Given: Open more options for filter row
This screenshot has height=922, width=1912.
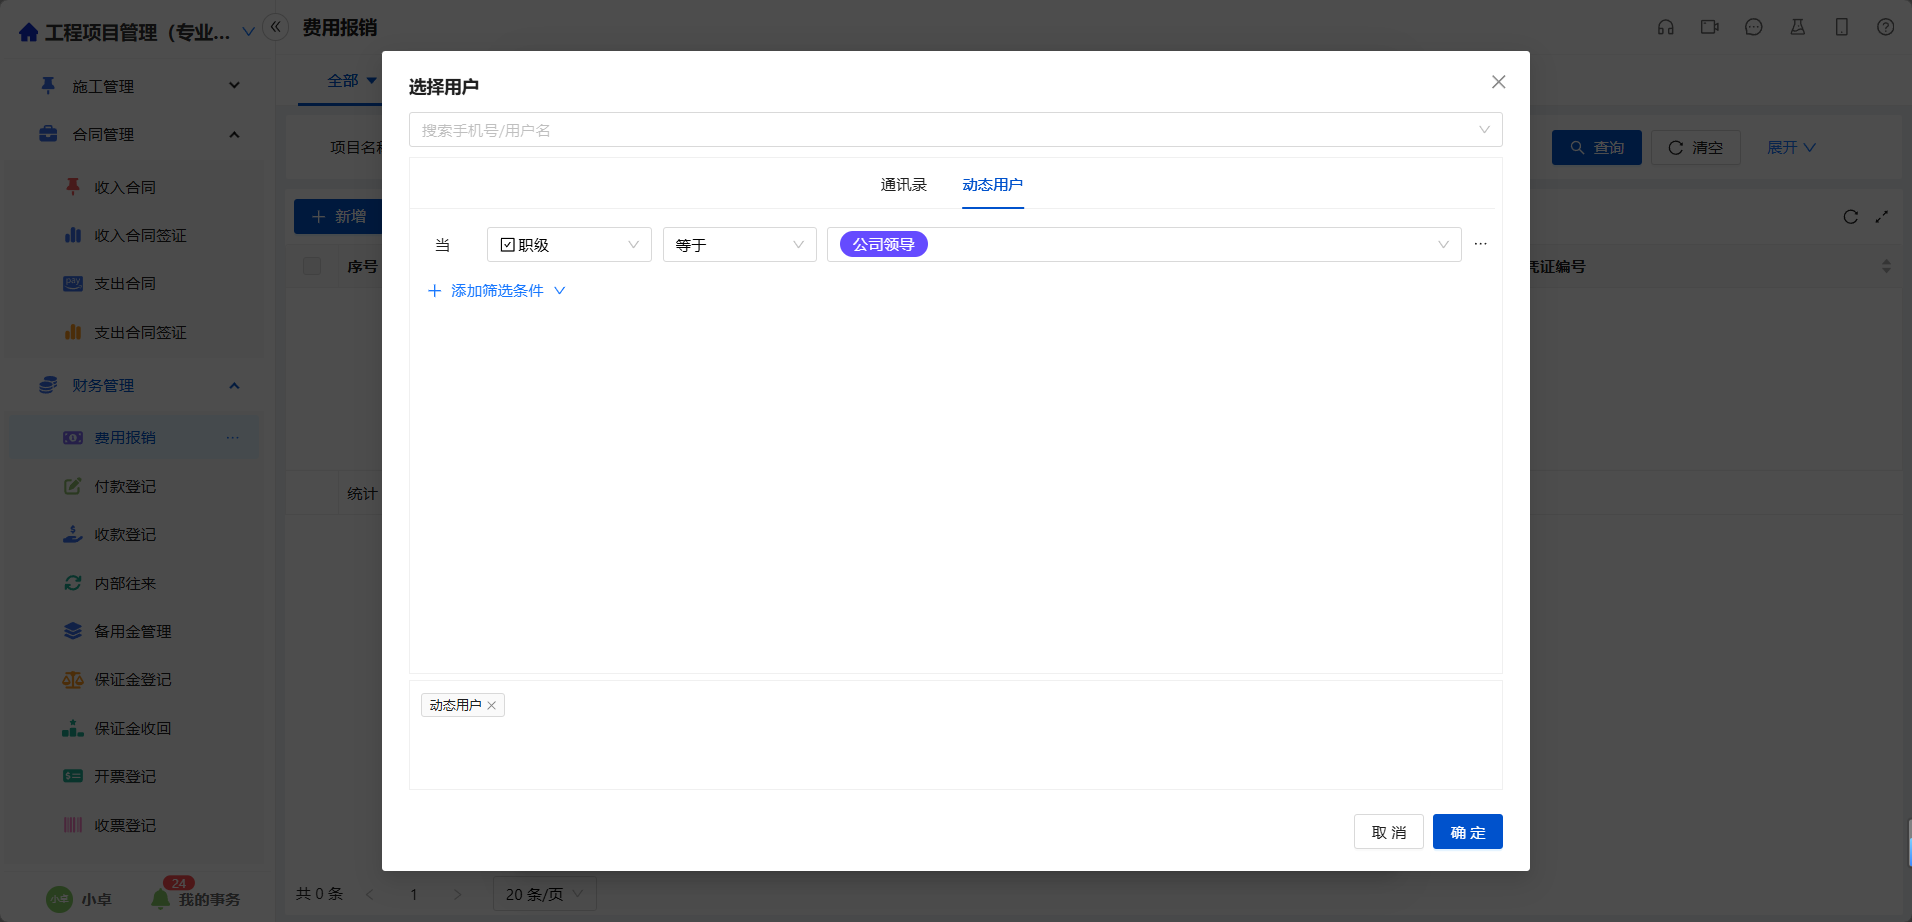Looking at the screenshot, I should (1480, 244).
